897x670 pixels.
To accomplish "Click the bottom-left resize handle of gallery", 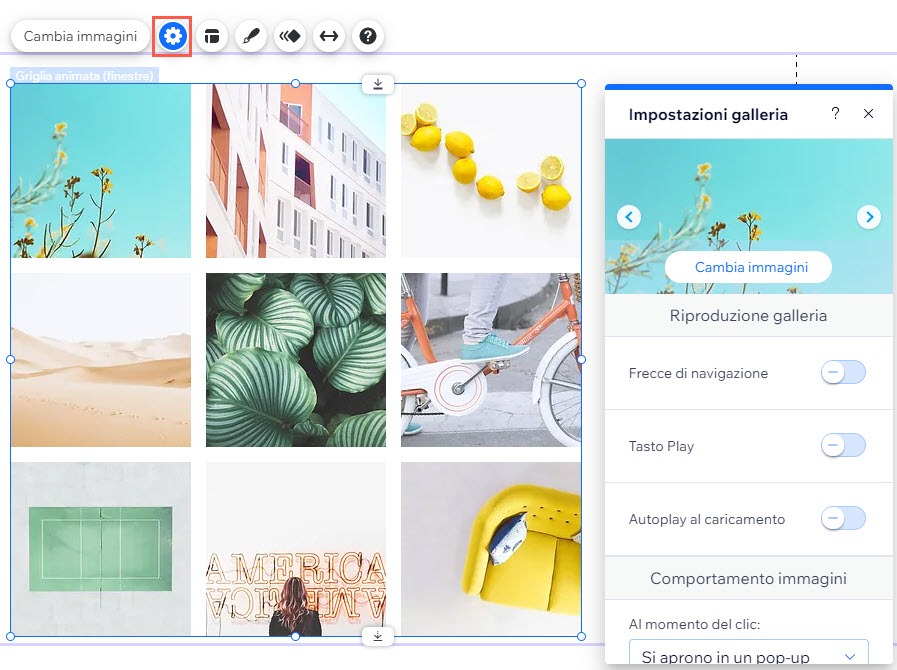I will tap(10, 636).
